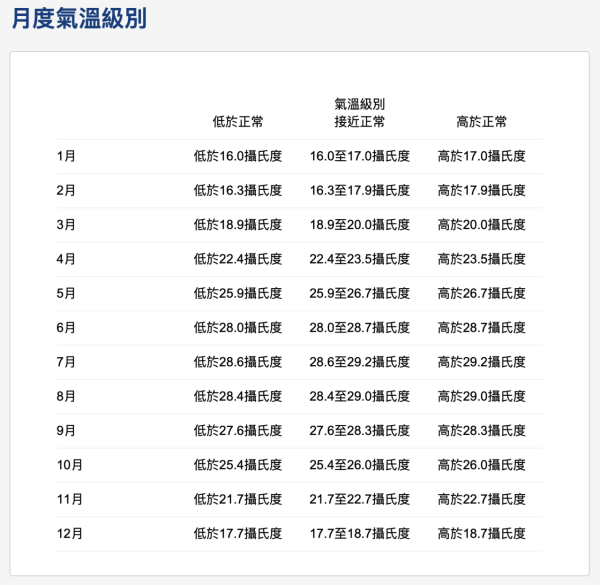This screenshot has height=585, width=600.
Task: Select cell 低於25.9攝氏度
Action: click(238, 293)
